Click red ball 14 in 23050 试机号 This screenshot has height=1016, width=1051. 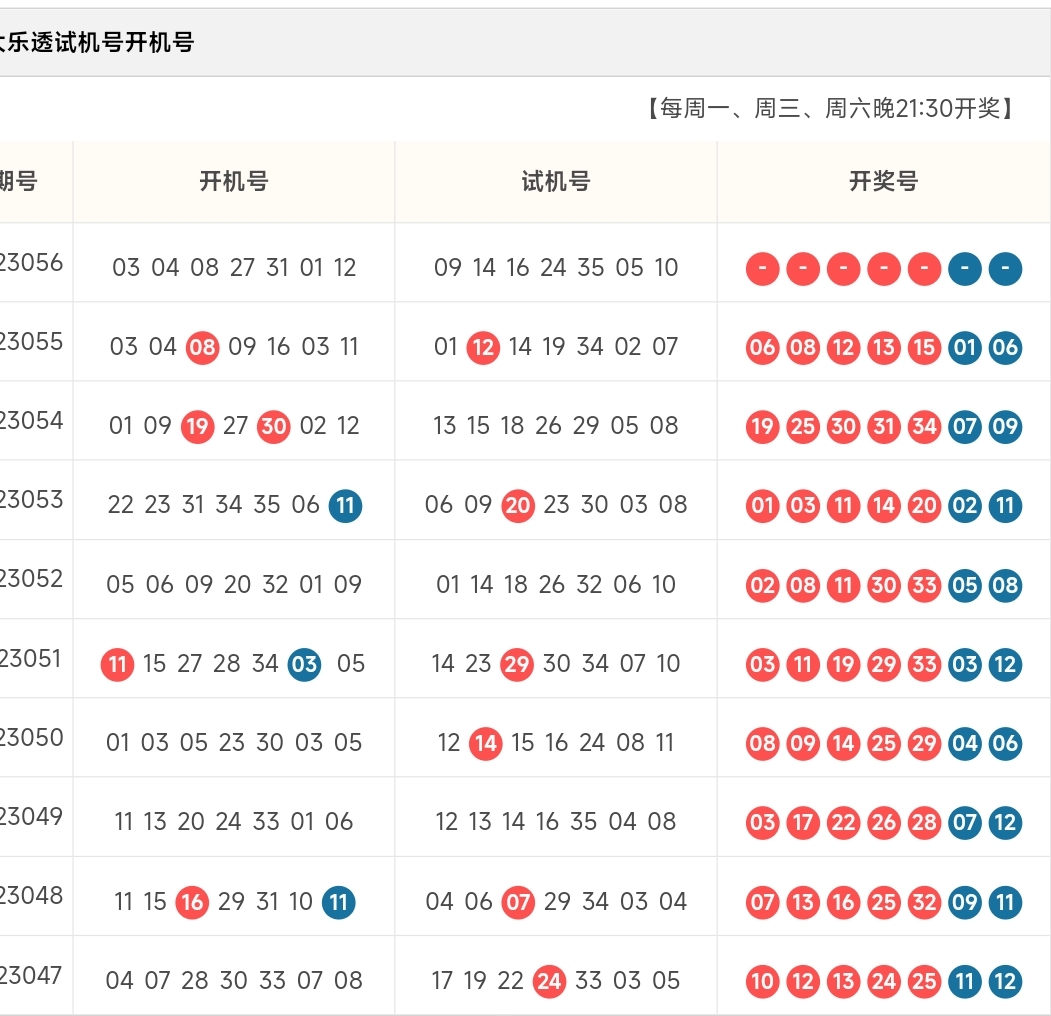coord(486,743)
